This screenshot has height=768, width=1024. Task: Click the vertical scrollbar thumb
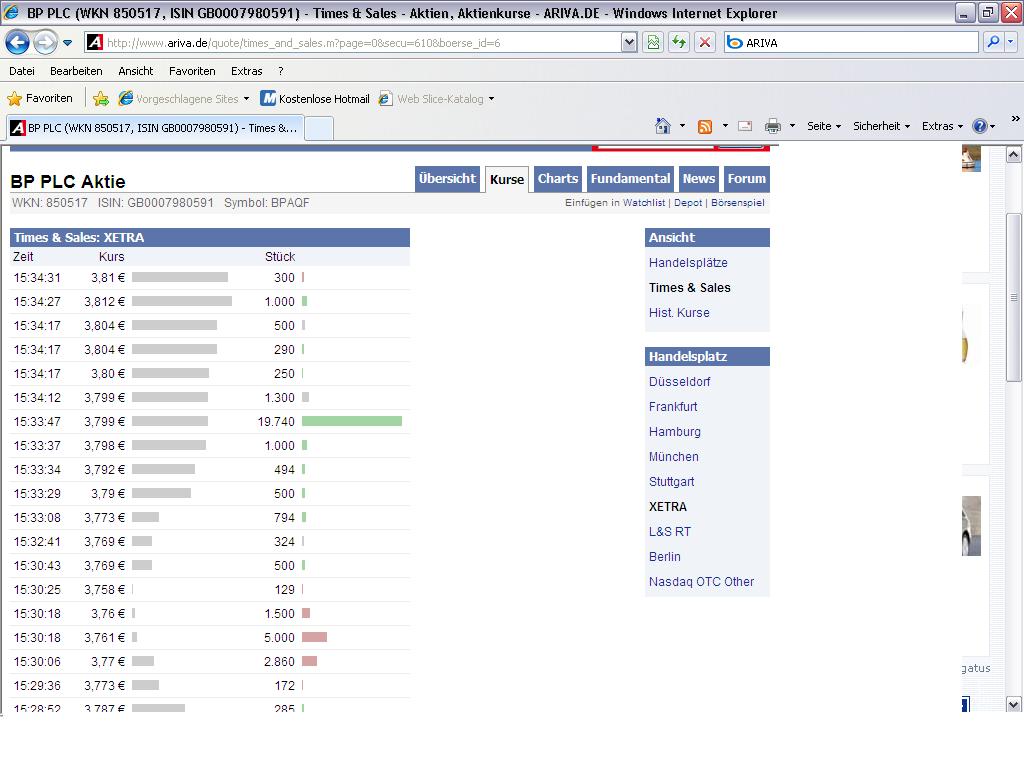click(1013, 297)
